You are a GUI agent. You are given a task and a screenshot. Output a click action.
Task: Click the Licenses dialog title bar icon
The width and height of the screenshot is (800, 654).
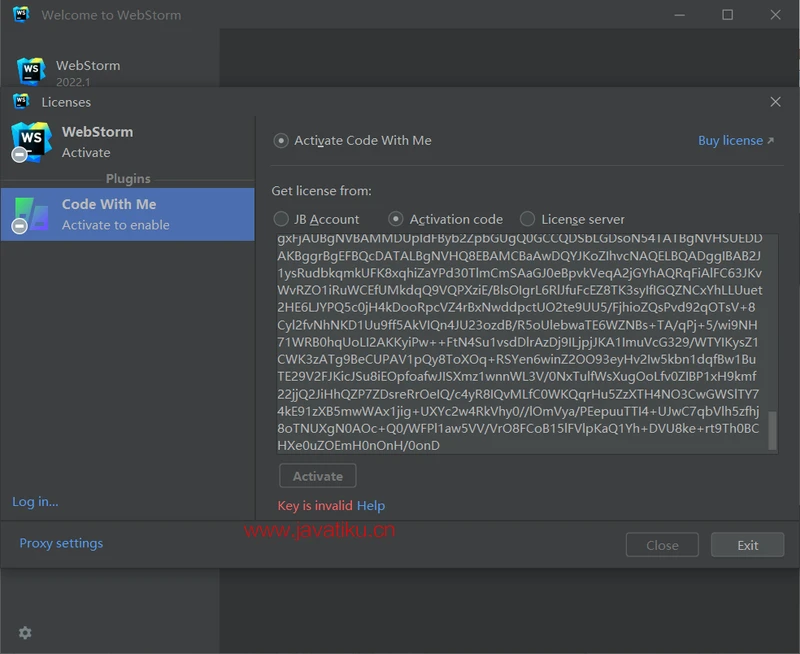pyautogui.click(x=21, y=102)
